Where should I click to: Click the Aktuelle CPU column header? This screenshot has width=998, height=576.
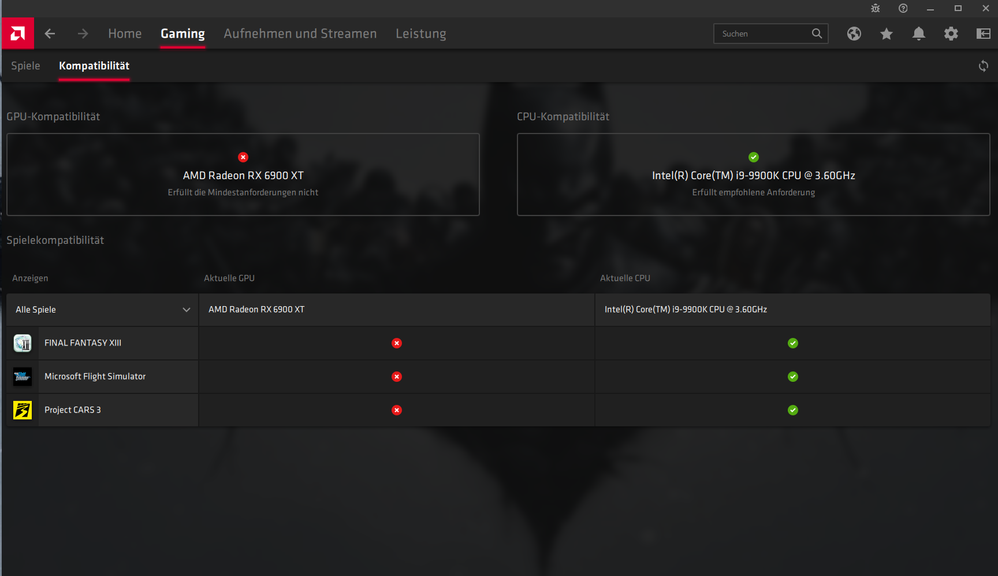pos(625,278)
